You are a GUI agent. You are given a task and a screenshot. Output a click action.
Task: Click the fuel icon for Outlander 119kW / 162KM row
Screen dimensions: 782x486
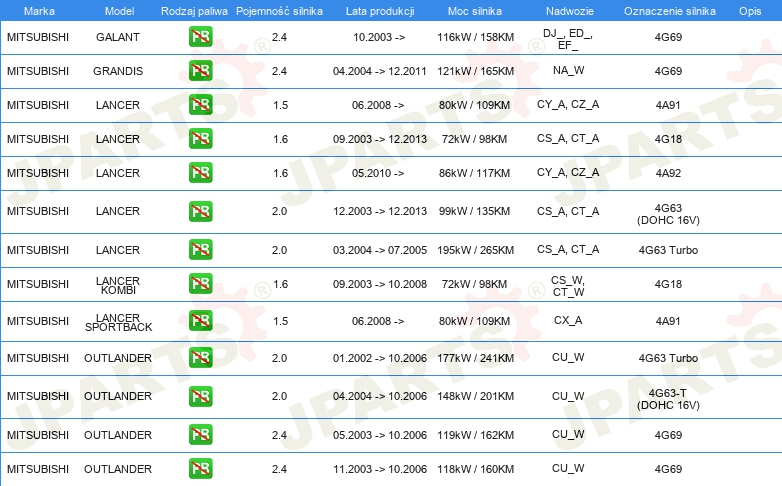200,434
